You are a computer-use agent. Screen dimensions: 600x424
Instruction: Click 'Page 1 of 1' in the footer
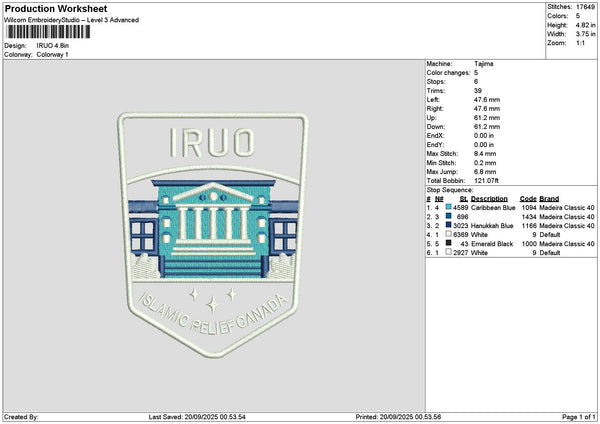579,417
